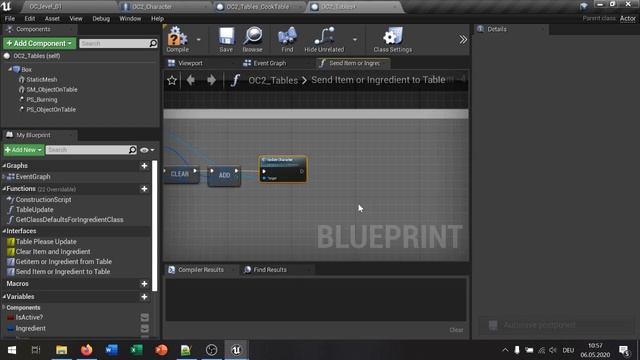Browse to asset in Content Browser
The width and height of the screenshot is (640, 360).
pyautogui.click(x=252, y=40)
